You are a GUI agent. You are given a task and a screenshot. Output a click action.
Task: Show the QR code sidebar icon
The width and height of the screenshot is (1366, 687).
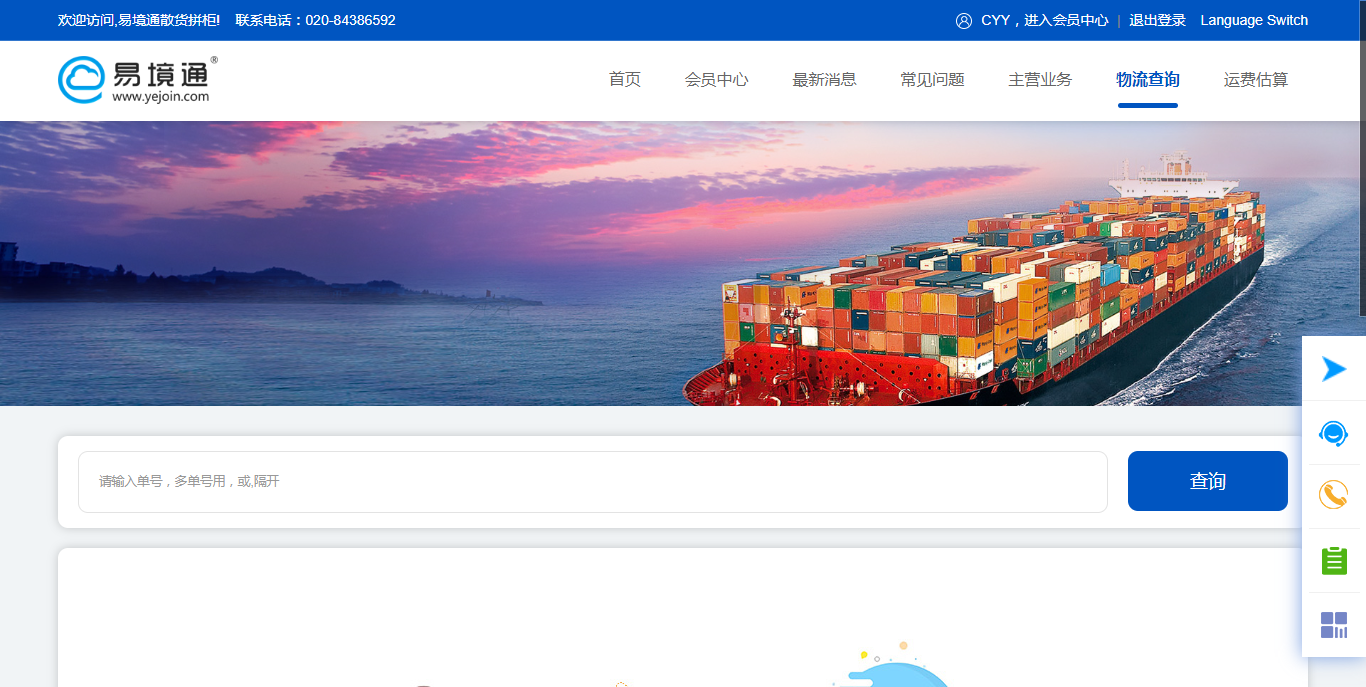[x=1334, y=625]
